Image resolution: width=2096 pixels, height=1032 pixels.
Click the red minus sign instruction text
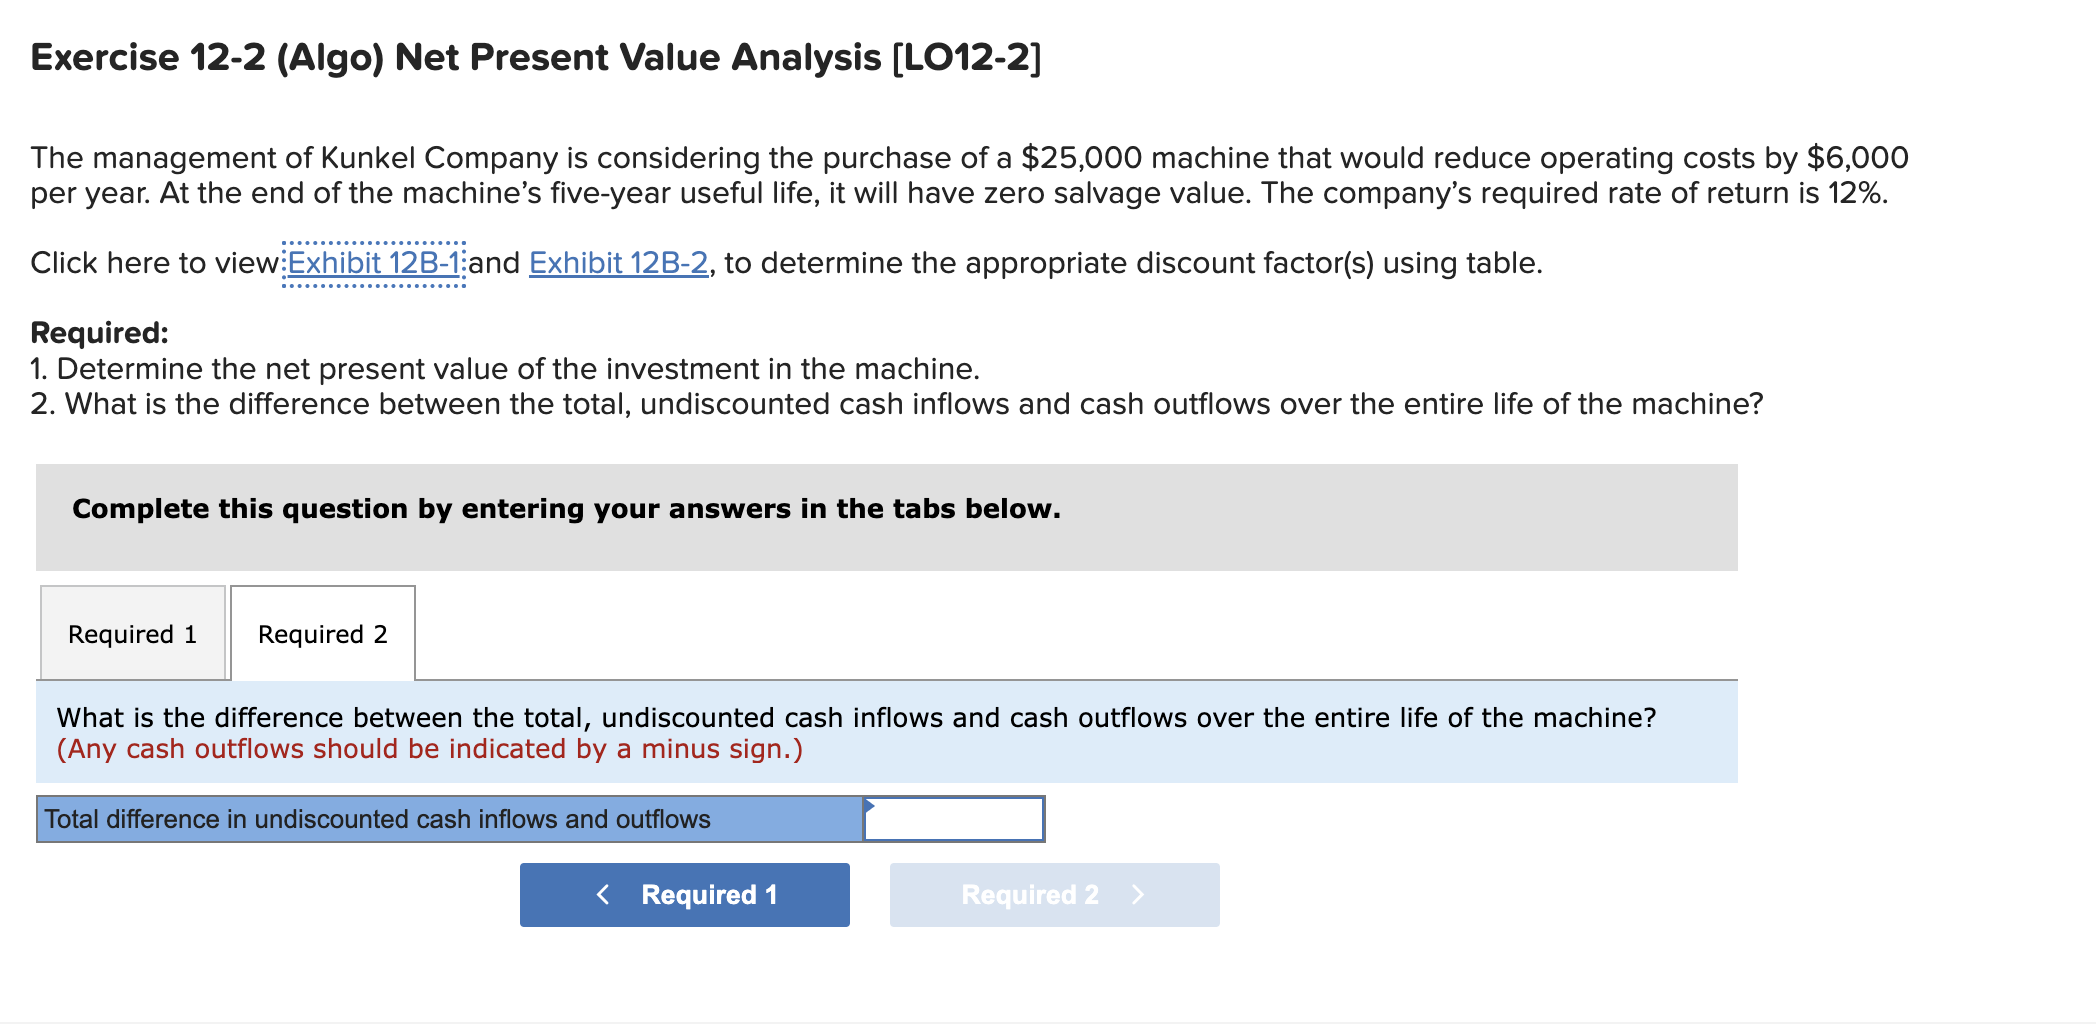(428, 747)
